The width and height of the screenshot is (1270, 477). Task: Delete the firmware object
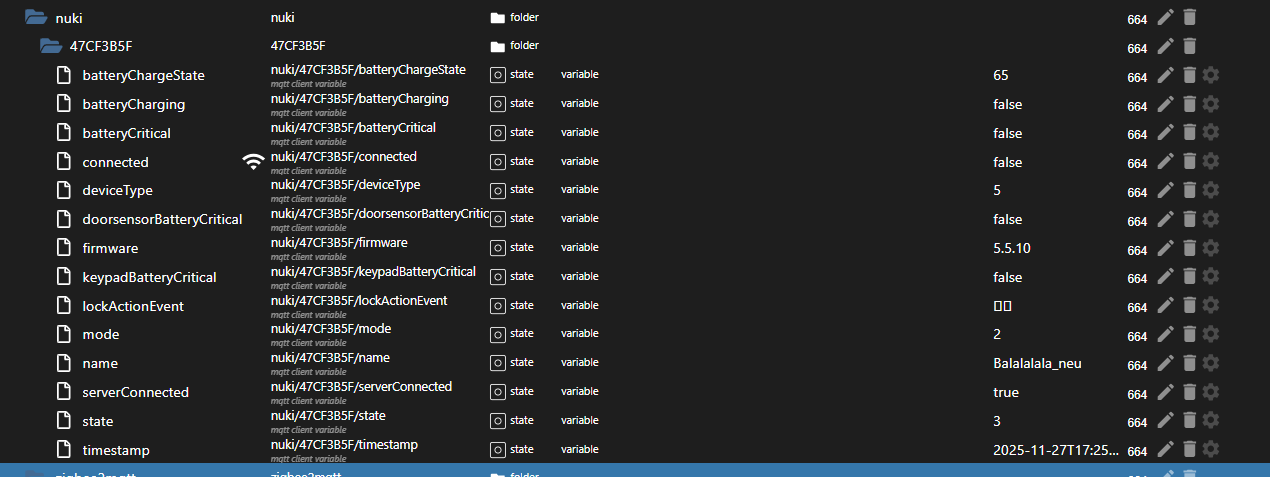pyautogui.click(x=1188, y=248)
